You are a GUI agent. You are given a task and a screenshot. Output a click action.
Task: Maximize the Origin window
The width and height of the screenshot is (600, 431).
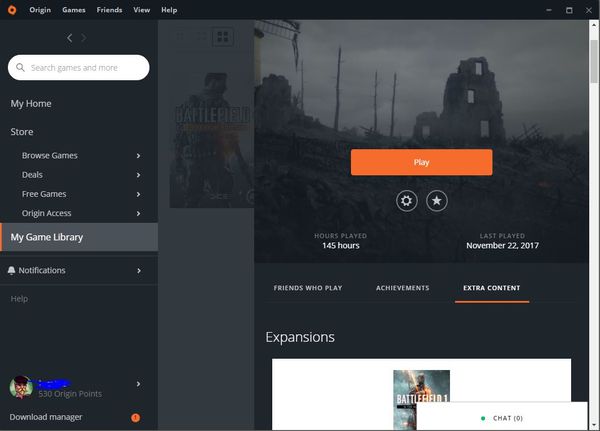(569, 10)
